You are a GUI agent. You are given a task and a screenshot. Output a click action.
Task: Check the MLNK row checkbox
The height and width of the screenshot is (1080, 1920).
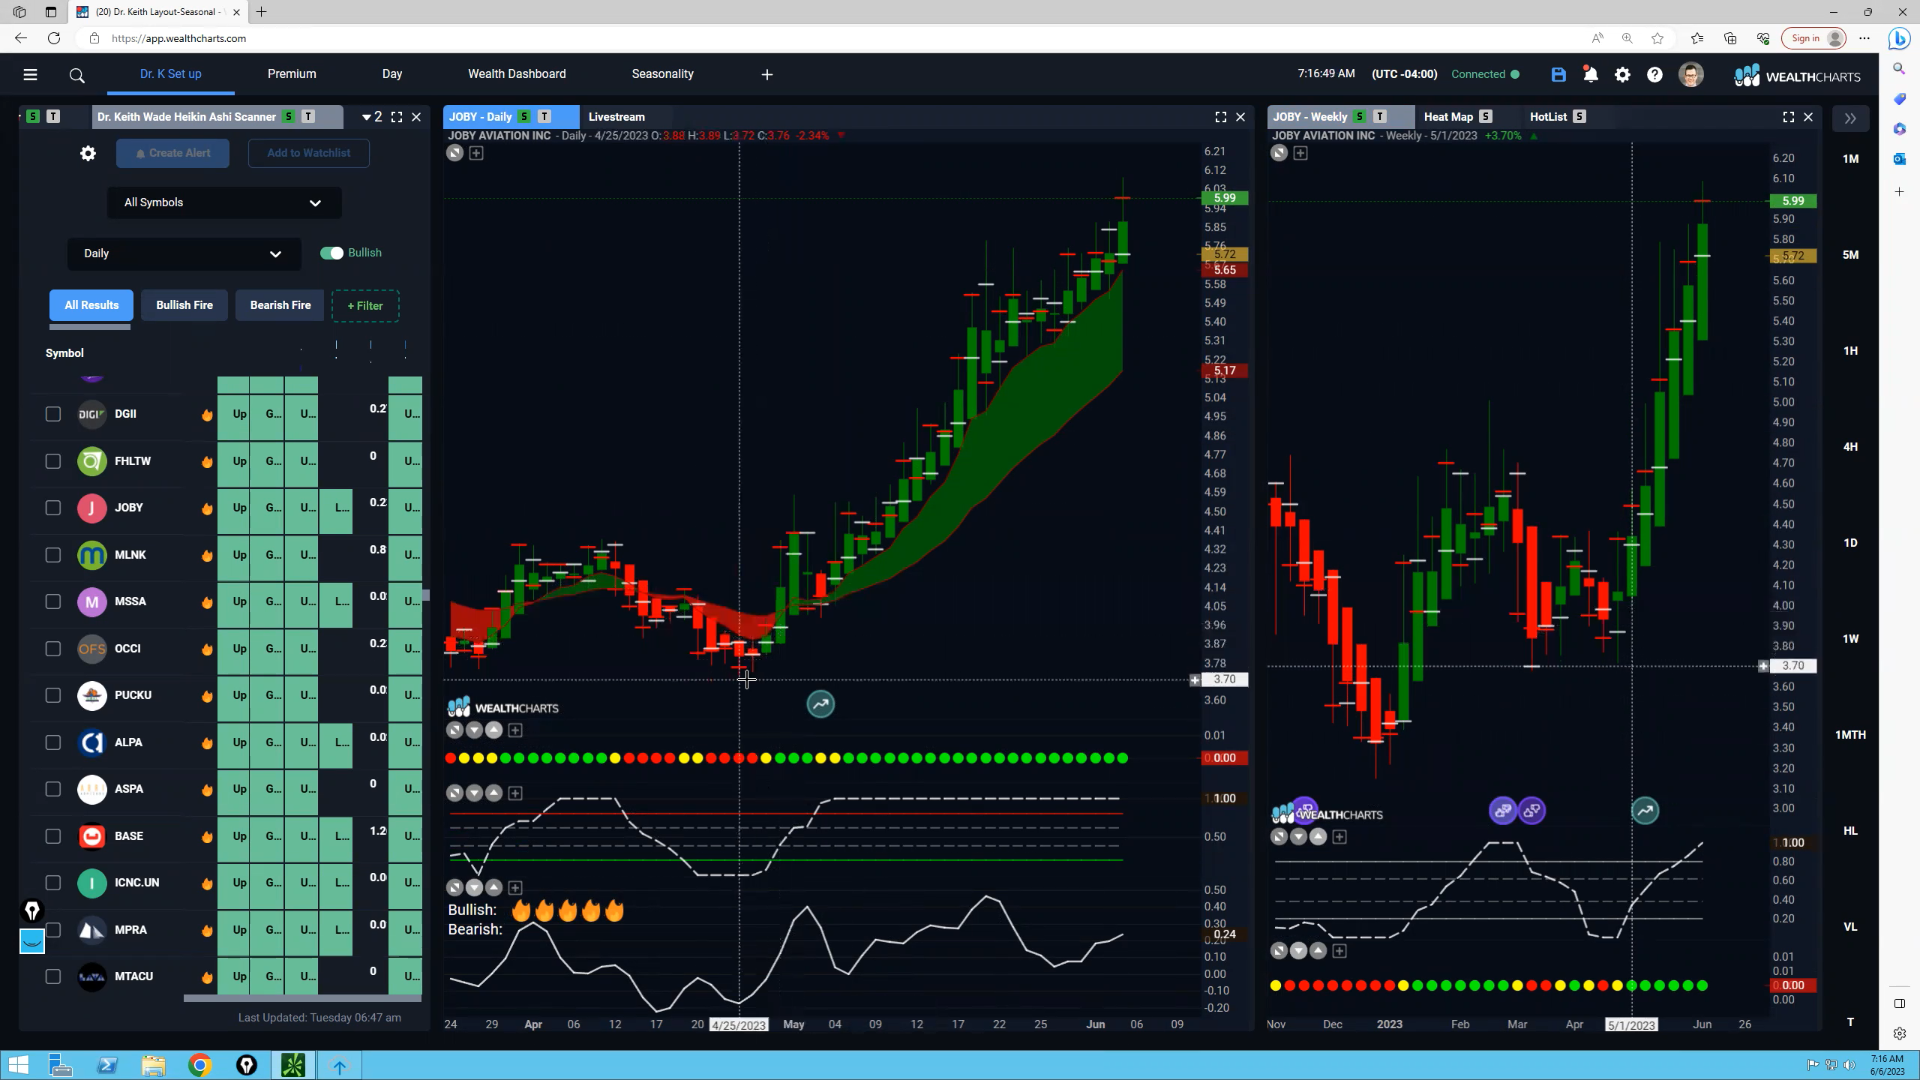(53, 555)
